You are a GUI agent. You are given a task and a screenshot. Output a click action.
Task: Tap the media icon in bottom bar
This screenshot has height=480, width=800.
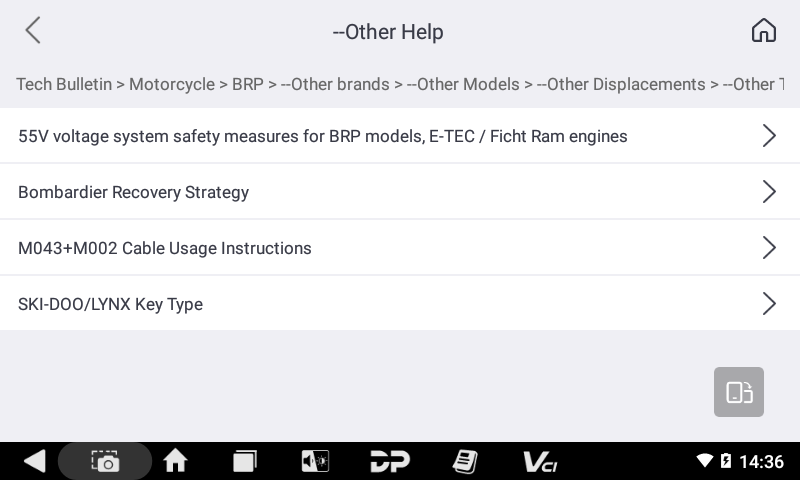(x=315, y=461)
